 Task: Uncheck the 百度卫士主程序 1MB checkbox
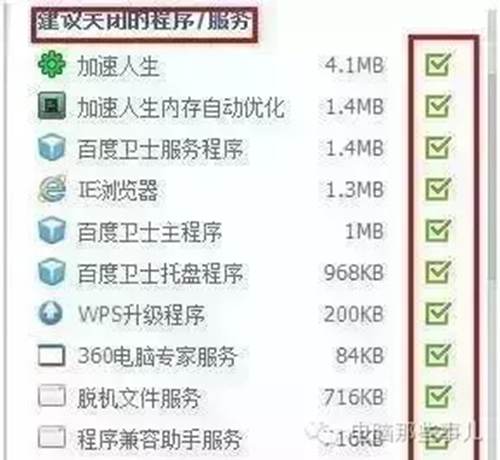(438, 230)
